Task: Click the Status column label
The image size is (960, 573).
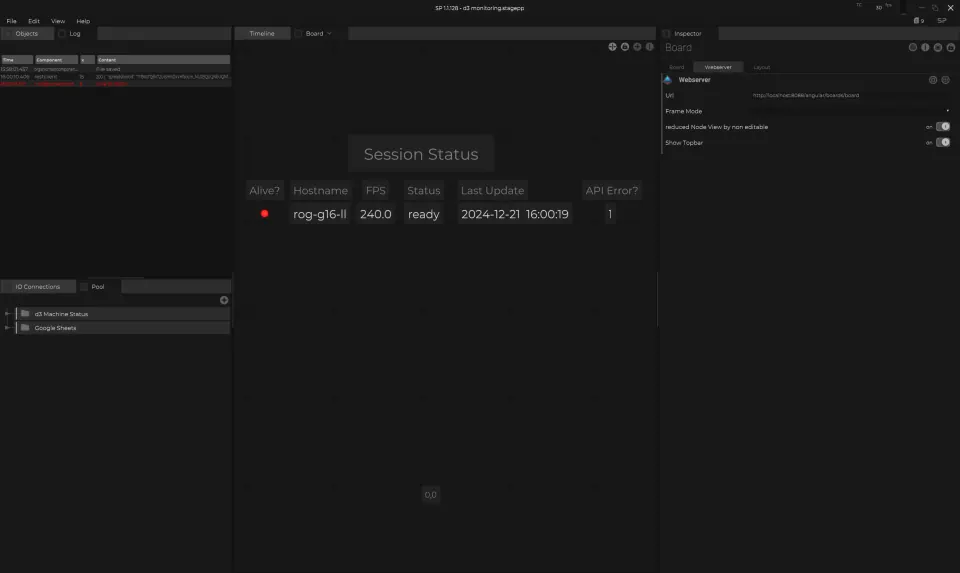Action: (x=424, y=190)
